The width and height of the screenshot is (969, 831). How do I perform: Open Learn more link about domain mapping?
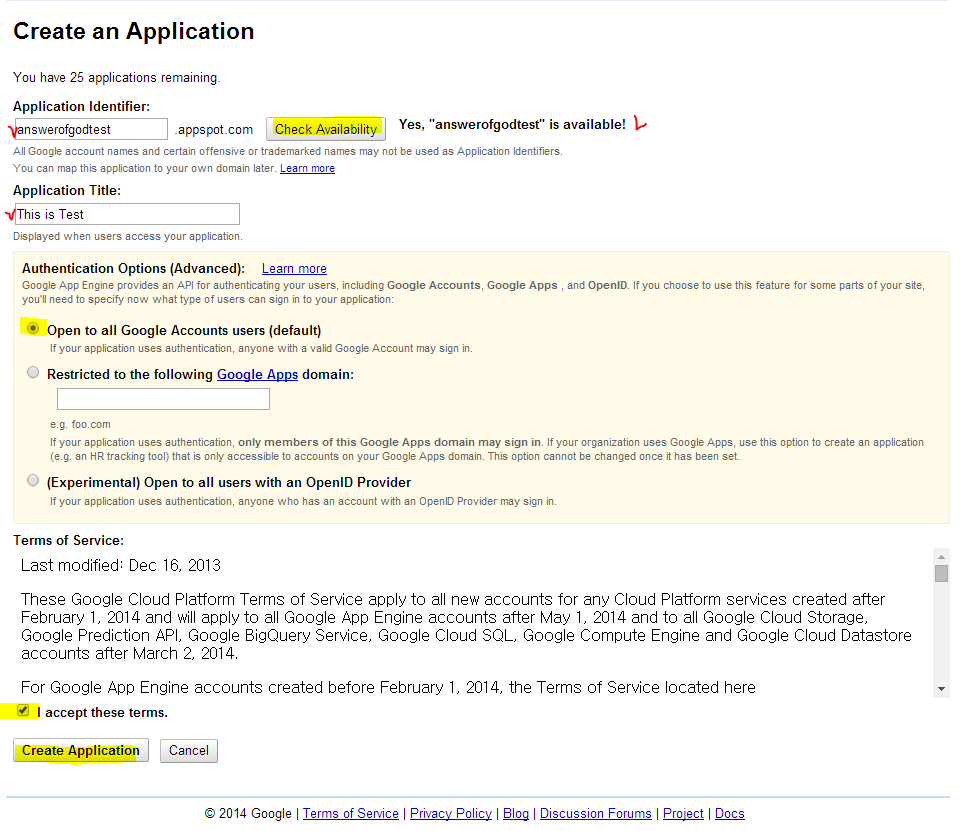(307, 168)
